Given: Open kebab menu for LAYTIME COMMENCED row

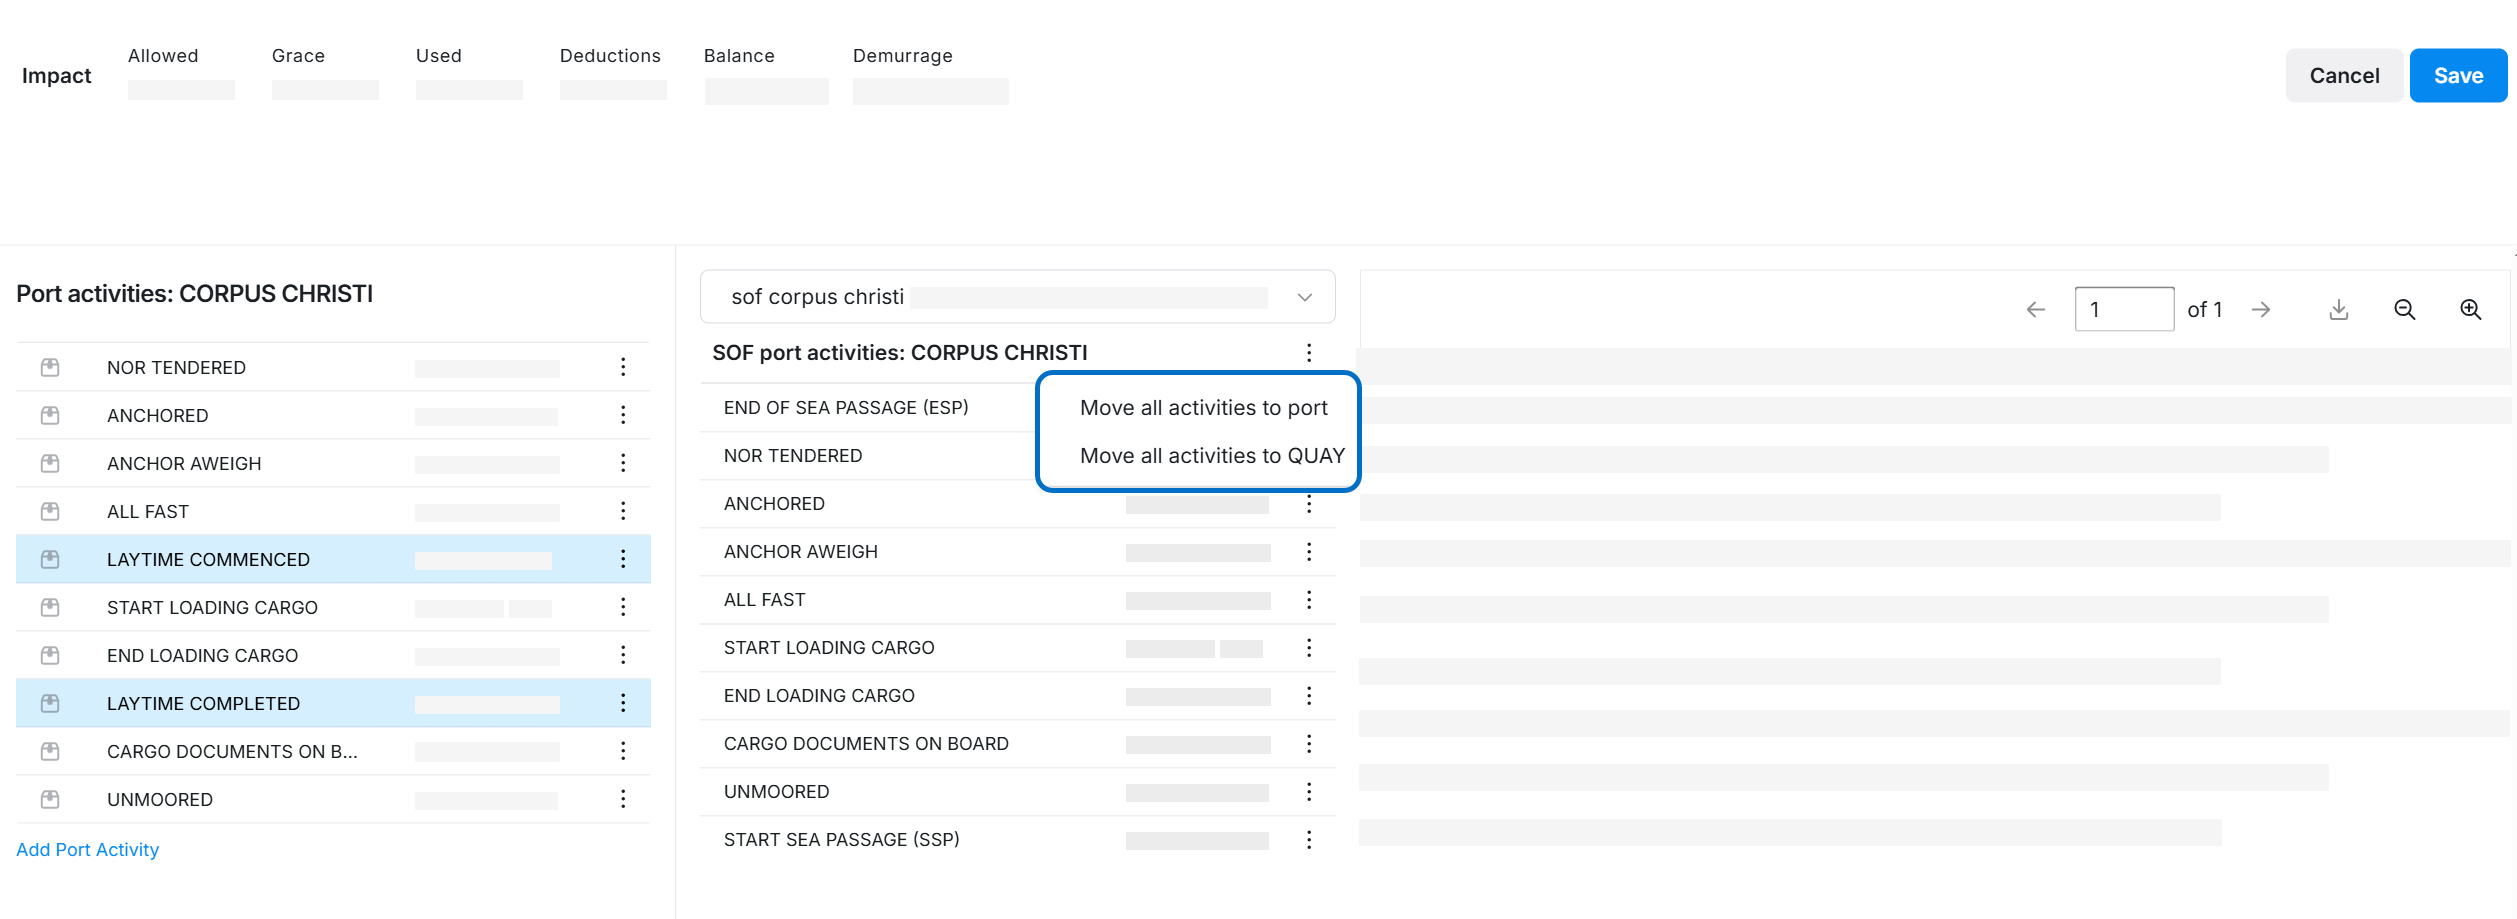Looking at the screenshot, I should coord(623,559).
